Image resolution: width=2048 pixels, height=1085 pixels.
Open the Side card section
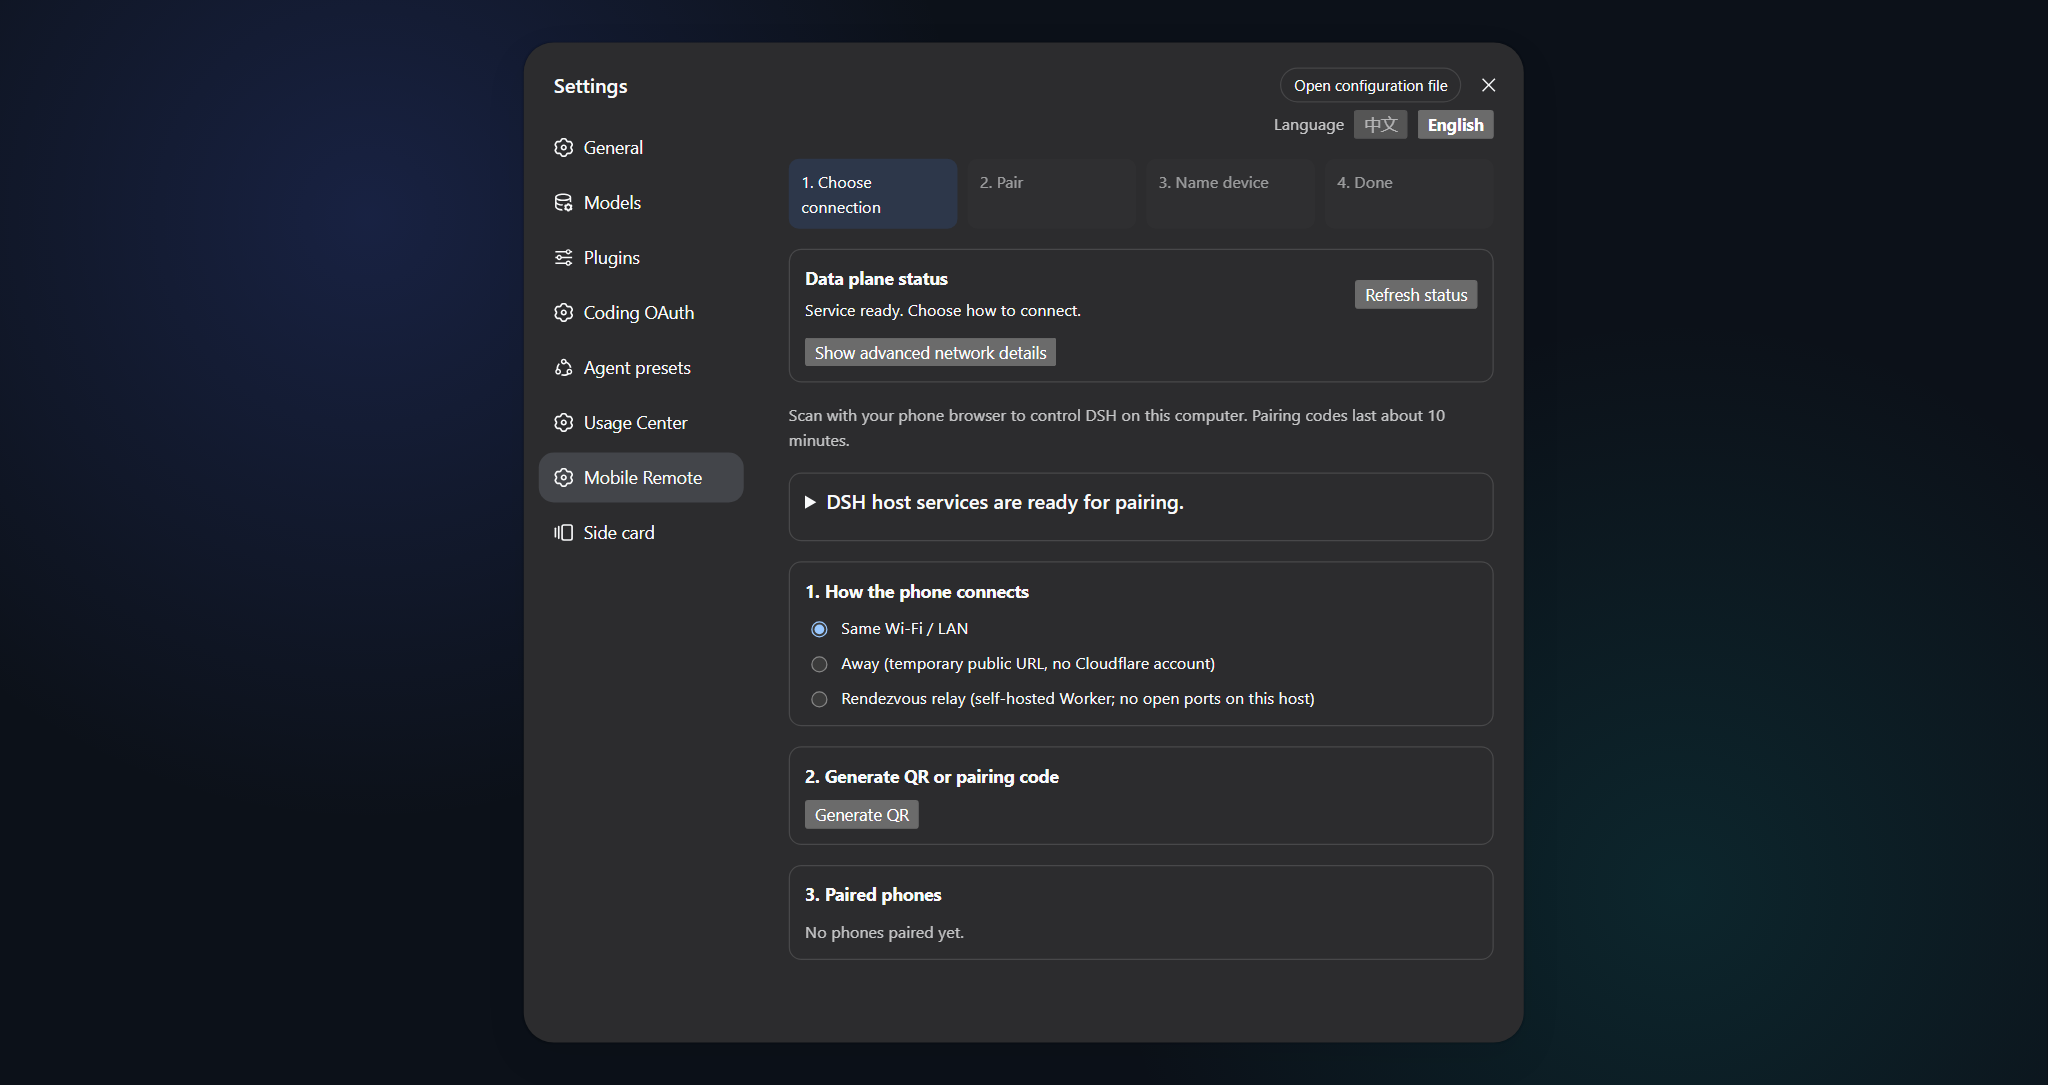[641, 533]
